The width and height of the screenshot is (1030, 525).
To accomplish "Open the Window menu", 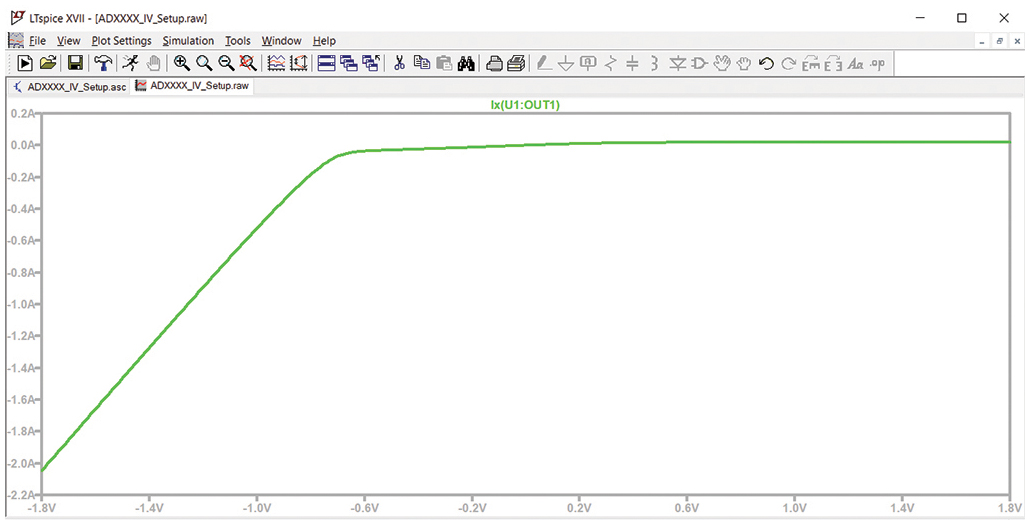I will pos(281,41).
